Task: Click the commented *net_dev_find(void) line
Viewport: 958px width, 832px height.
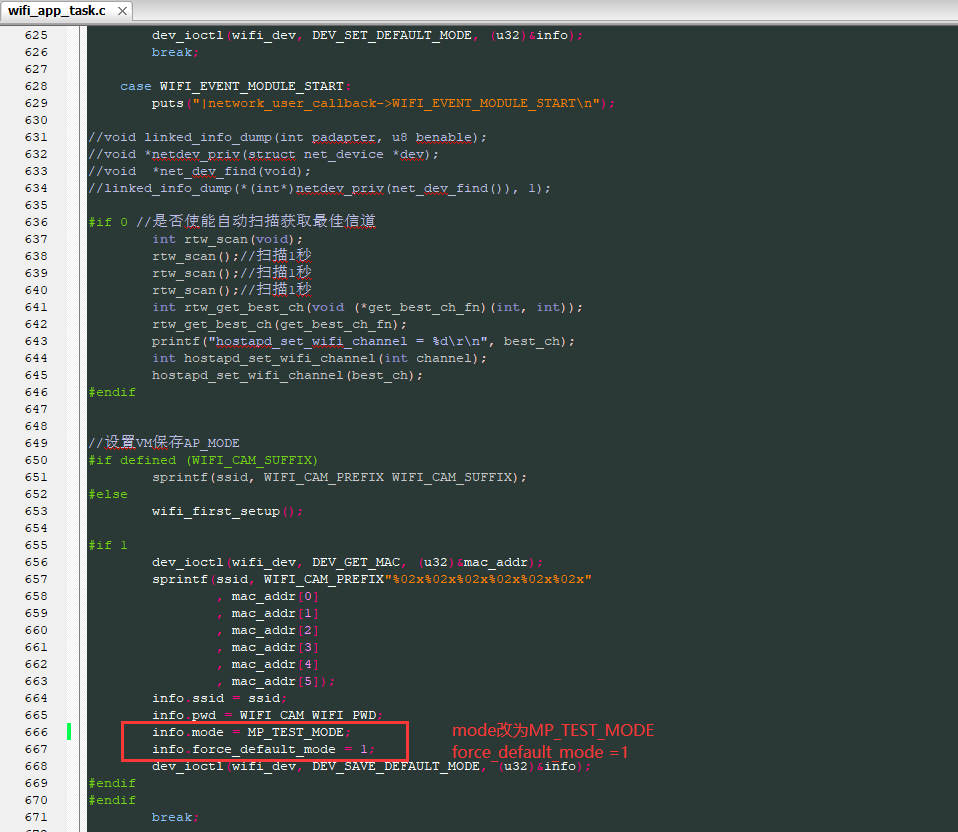Action: coord(200,172)
